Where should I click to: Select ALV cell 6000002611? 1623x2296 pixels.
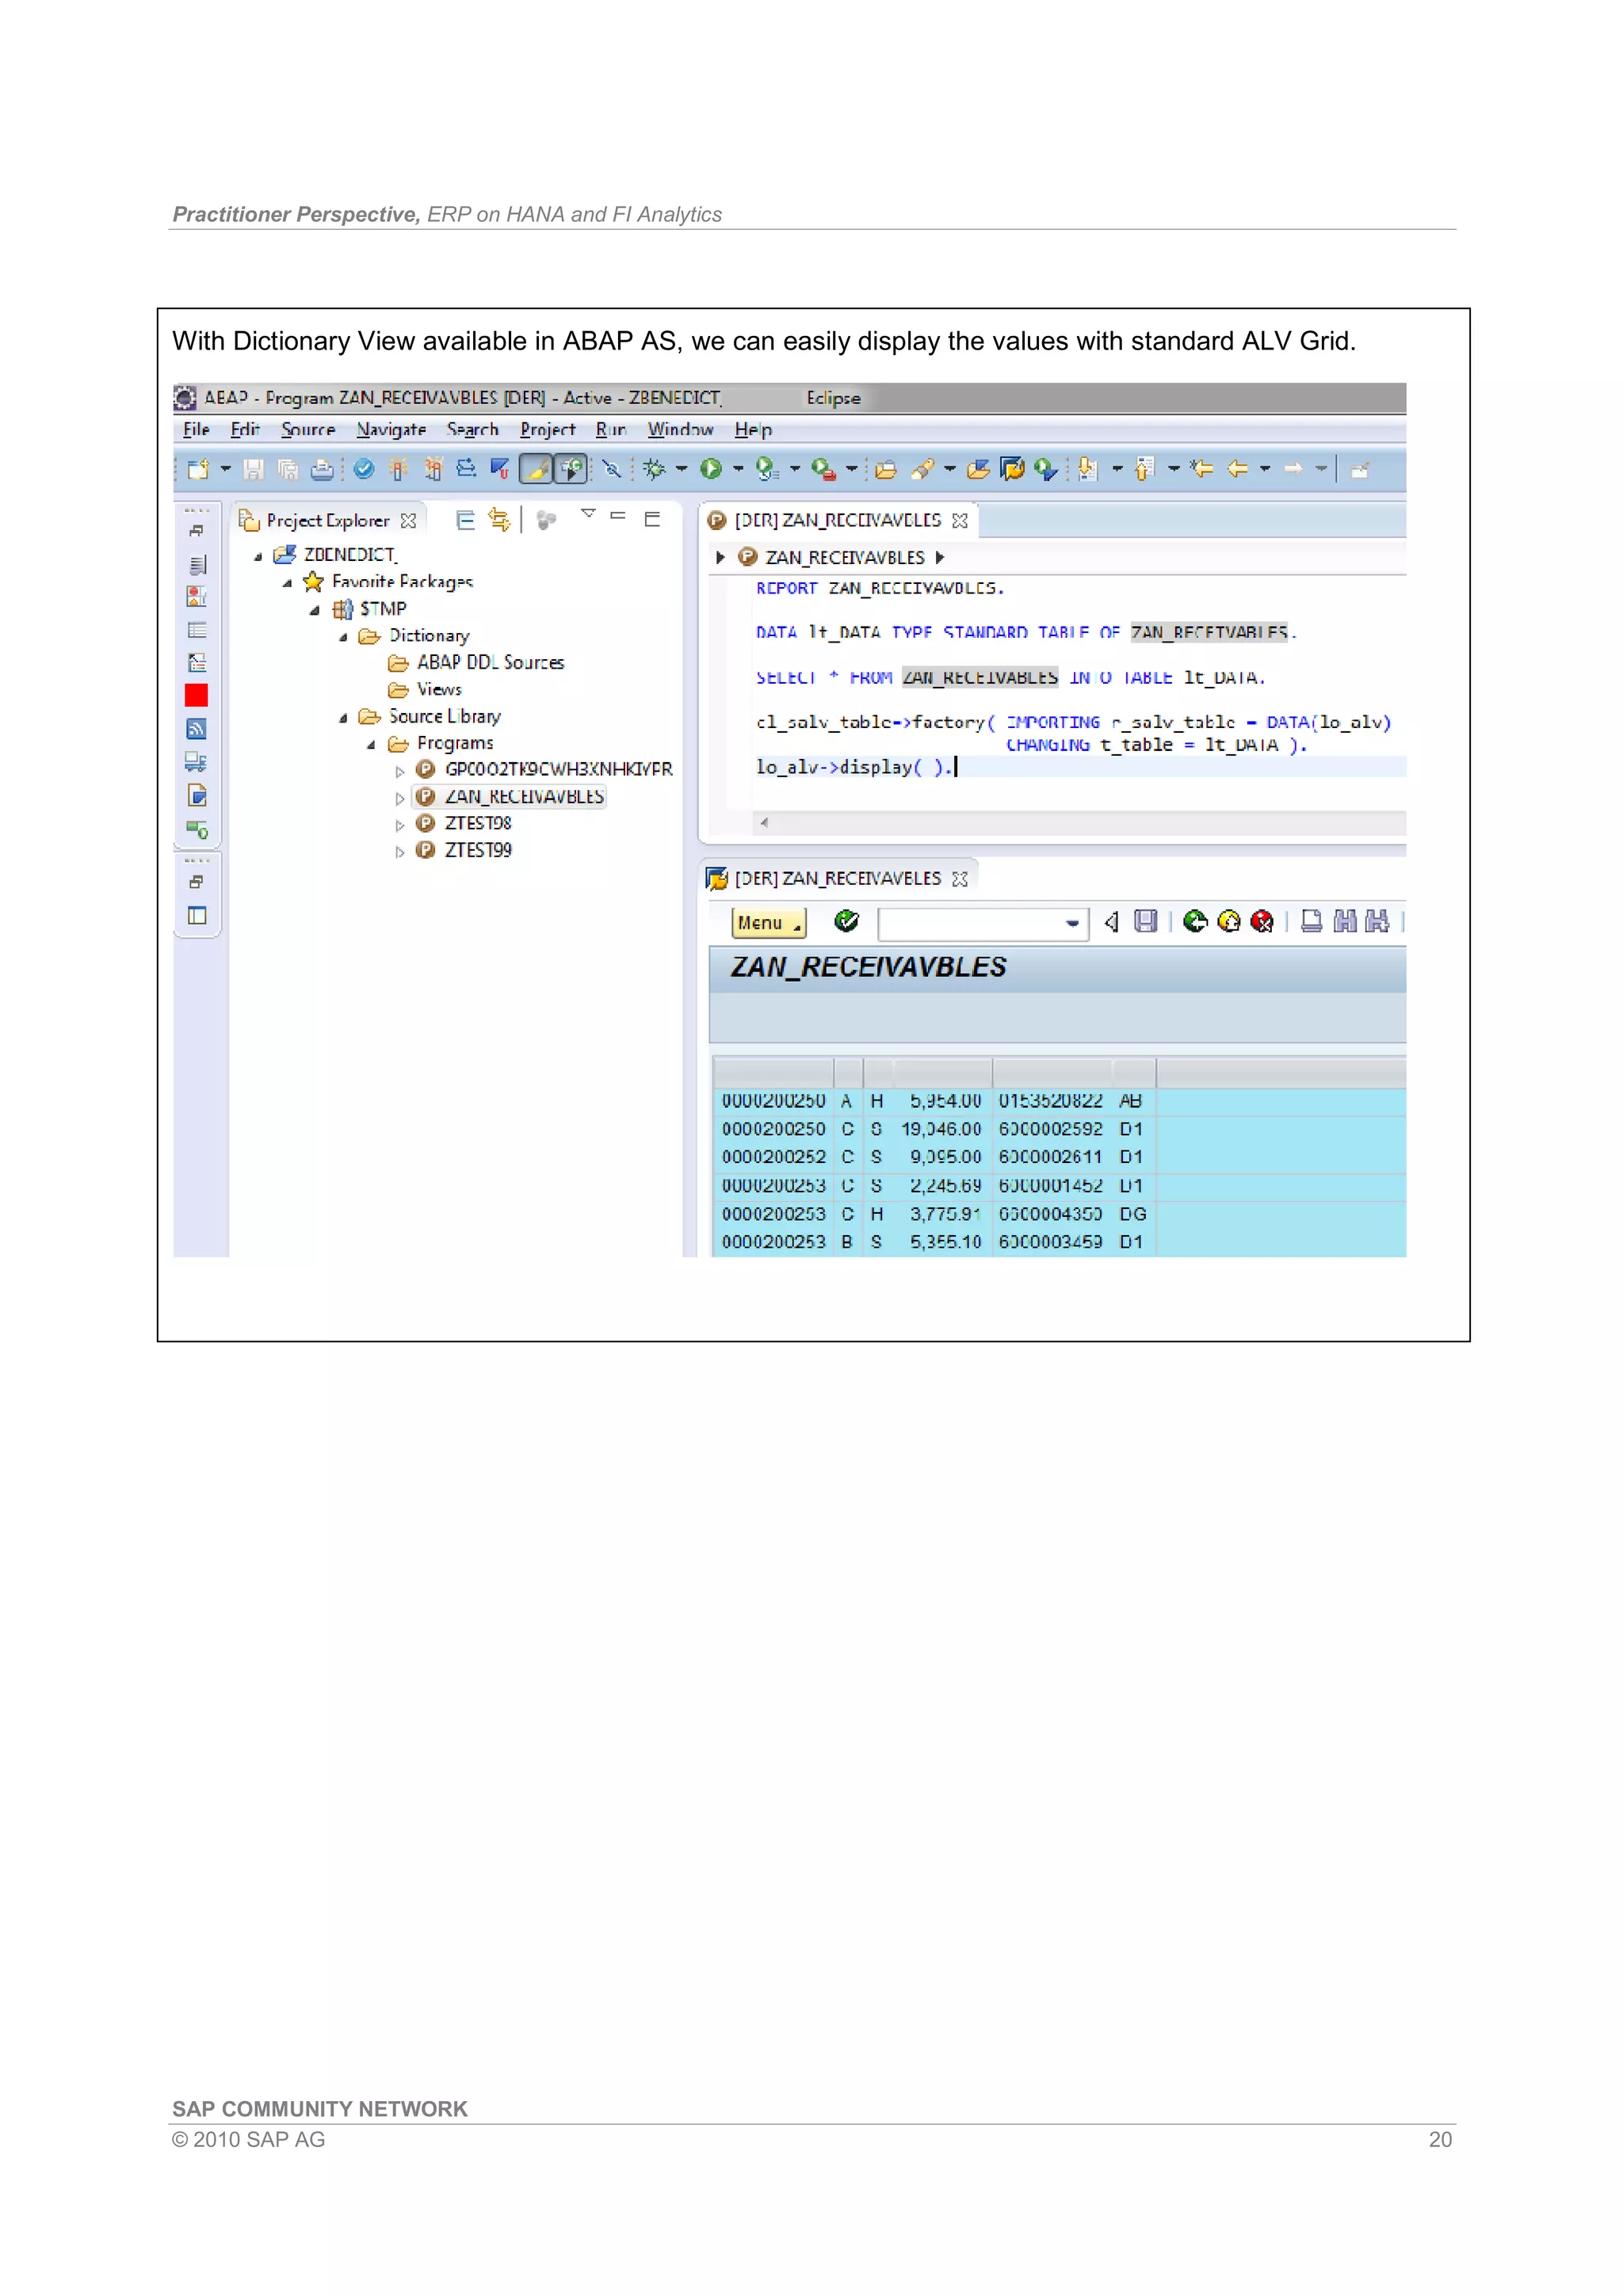(x=1051, y=1158)
